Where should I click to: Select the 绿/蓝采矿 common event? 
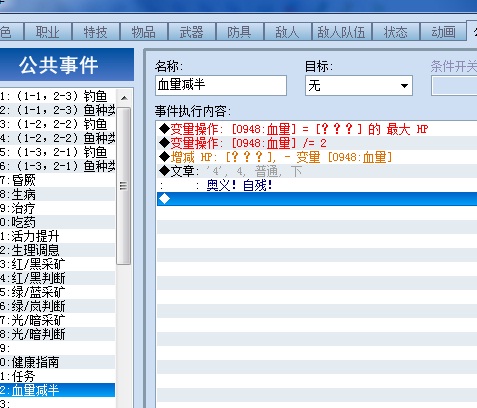pyautogui.click(x=57, y=292)
